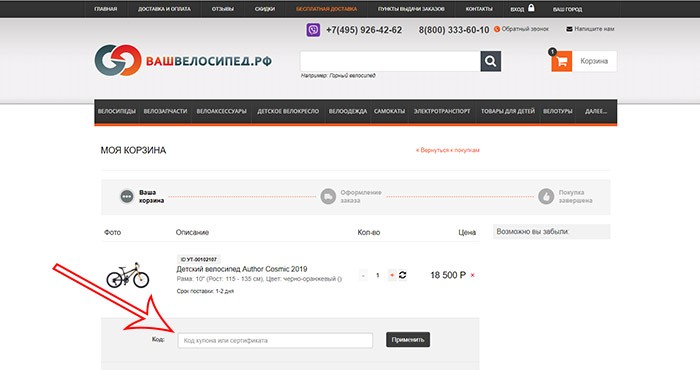Open the Велосипеды category
The image size is (700, 370).
[117, 111]
